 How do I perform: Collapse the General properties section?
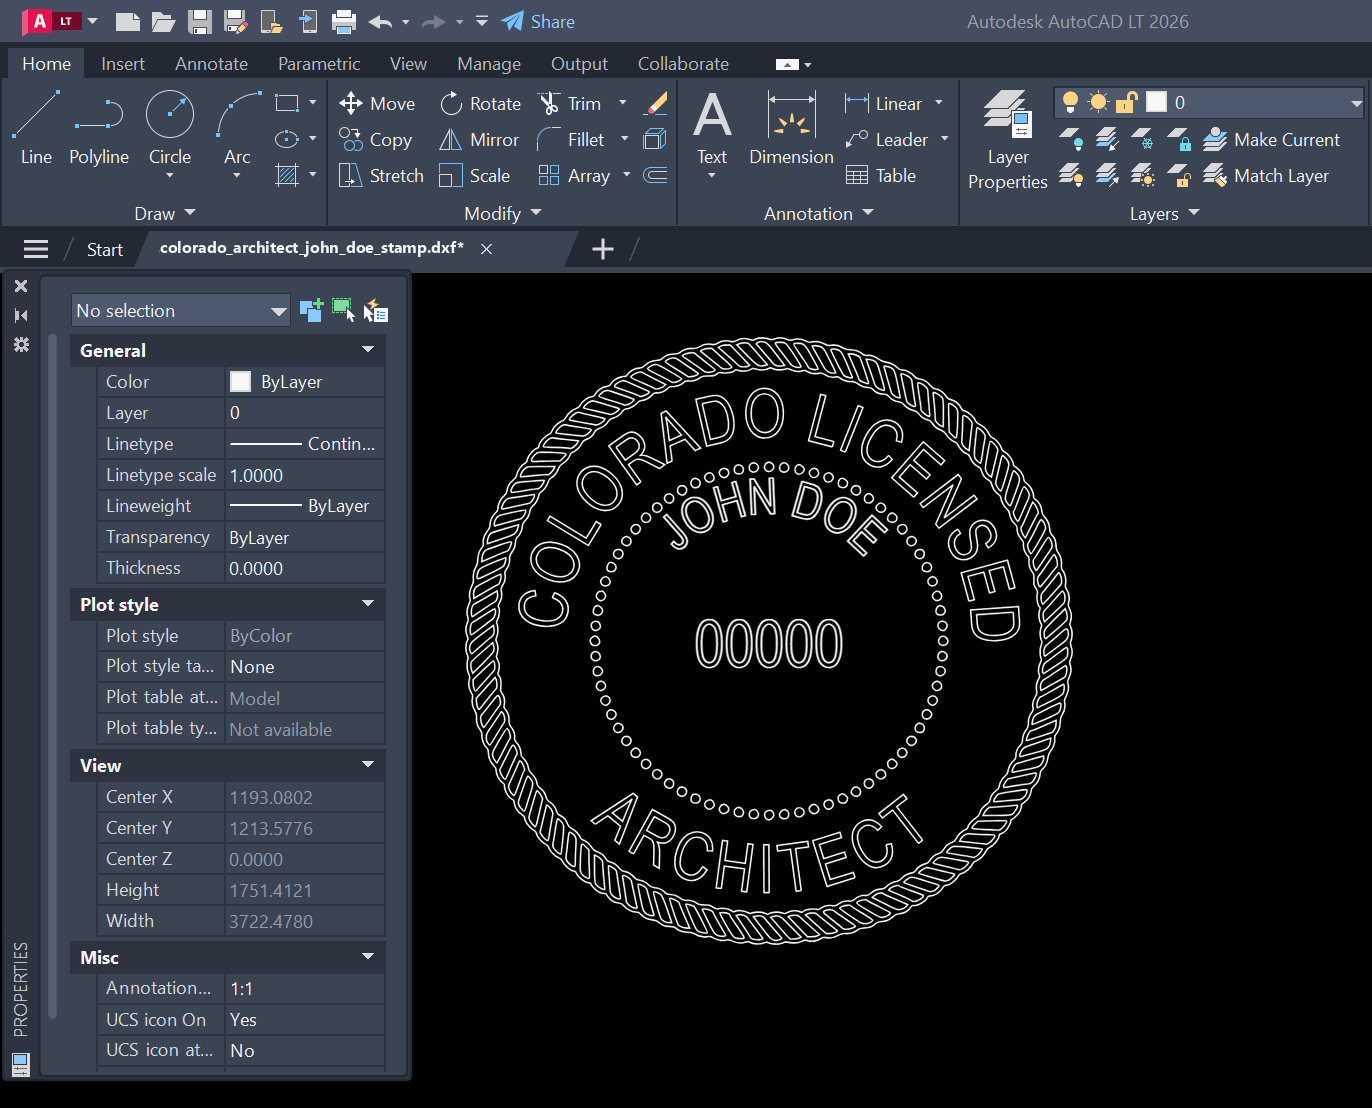368,350
